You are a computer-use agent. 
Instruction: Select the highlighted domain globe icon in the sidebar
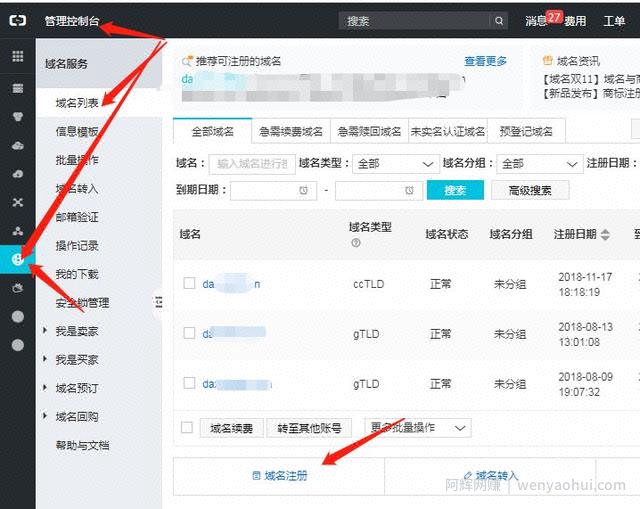(18, 259)
